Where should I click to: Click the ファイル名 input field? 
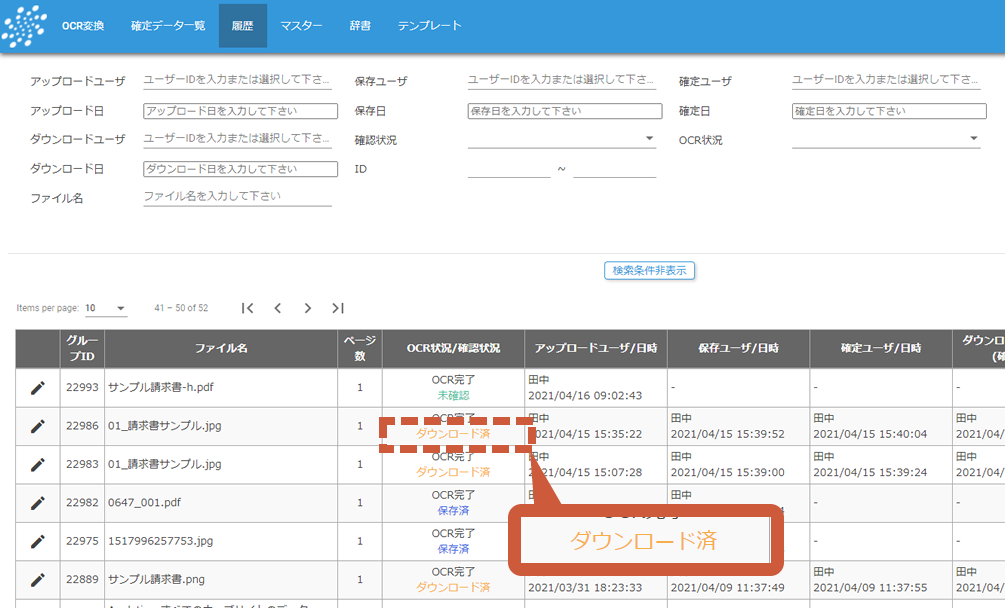pos(237,197)
